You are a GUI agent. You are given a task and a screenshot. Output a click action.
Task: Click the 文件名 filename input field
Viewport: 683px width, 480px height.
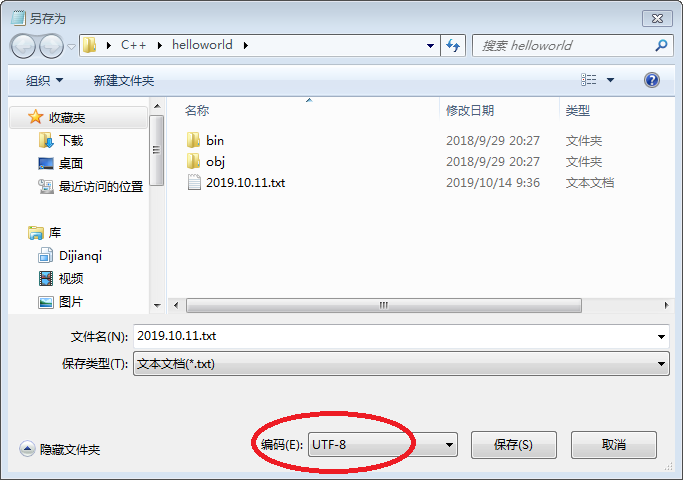click(401, 336)
